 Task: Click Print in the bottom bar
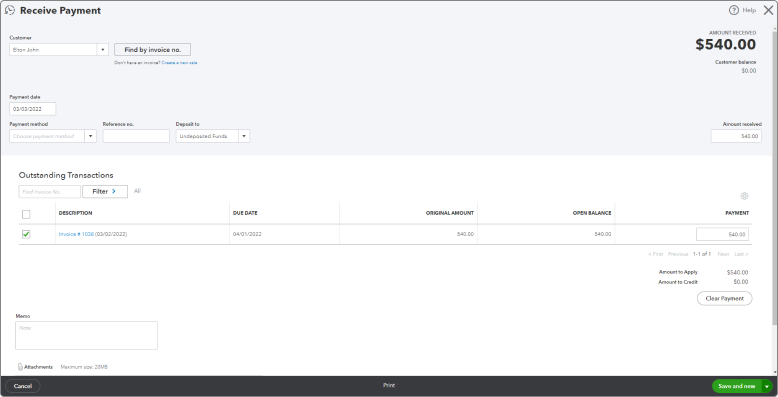[x=389, y=386]
